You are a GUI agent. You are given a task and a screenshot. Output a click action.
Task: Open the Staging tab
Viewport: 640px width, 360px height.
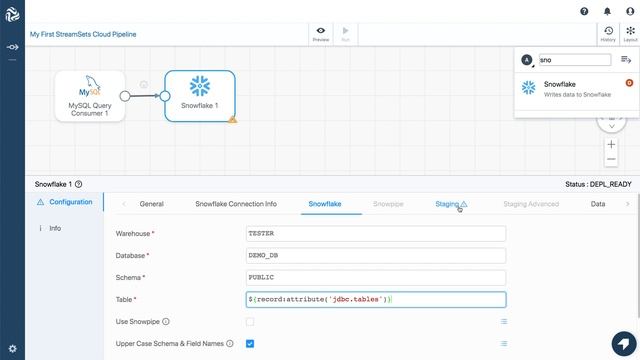pyautogui.click(x=451, y=204)
